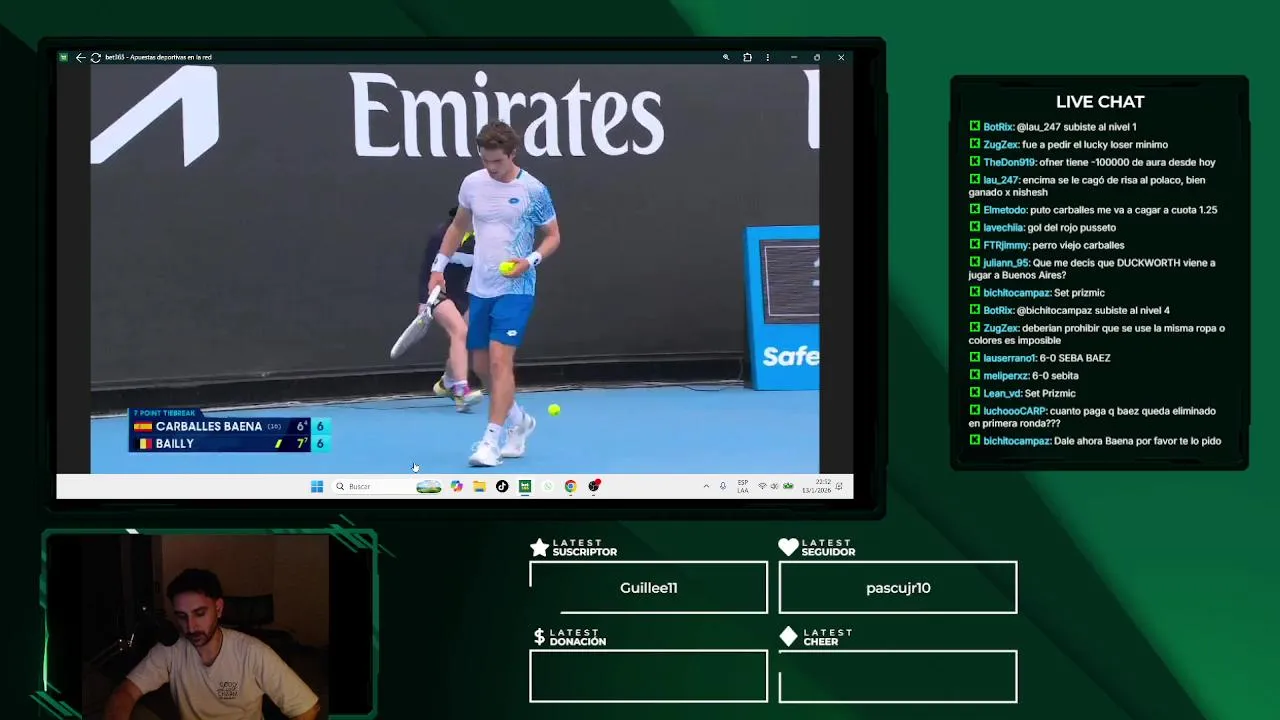Open the ESP LAA language switcher
The height and width of the screenshot is (720, 1280).
[742, 486]
